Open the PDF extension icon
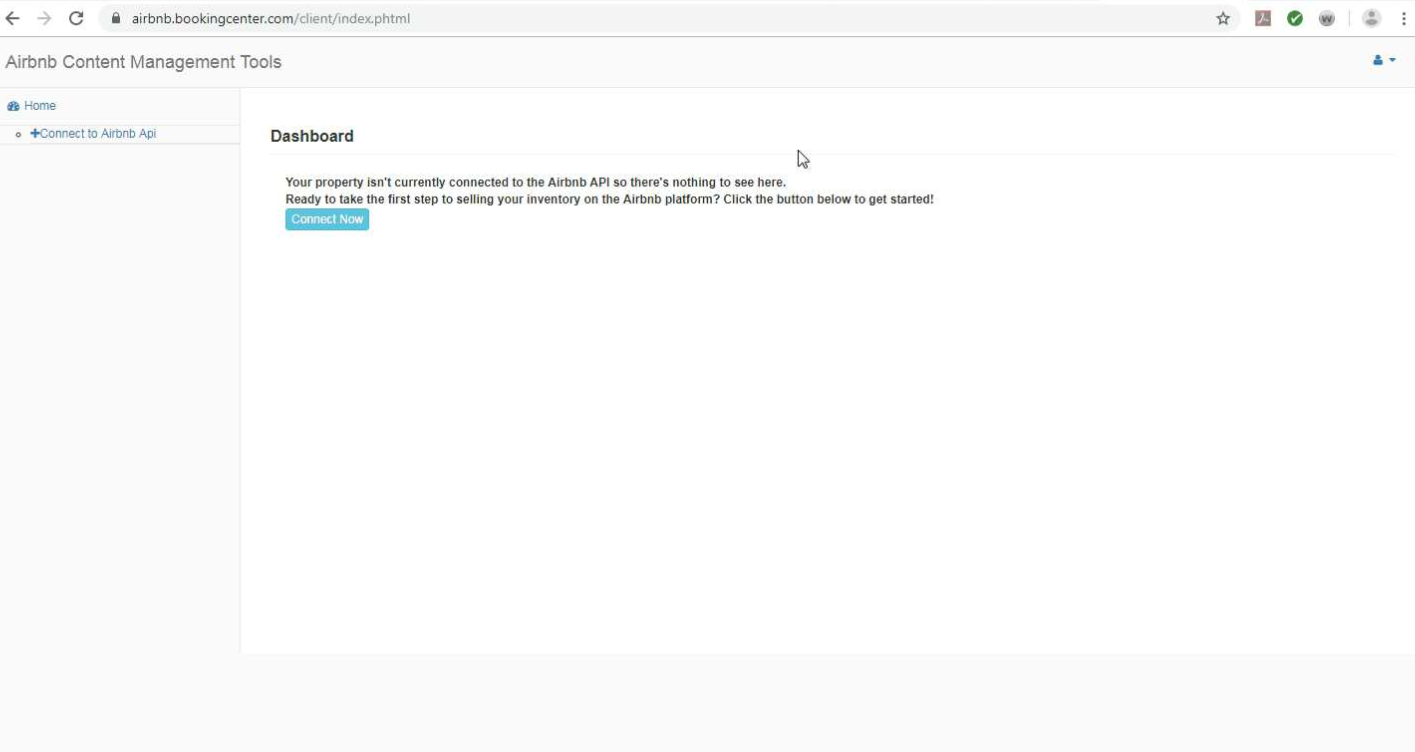The width and height of the screenshot is (1415, 752). coord(1263,18)
